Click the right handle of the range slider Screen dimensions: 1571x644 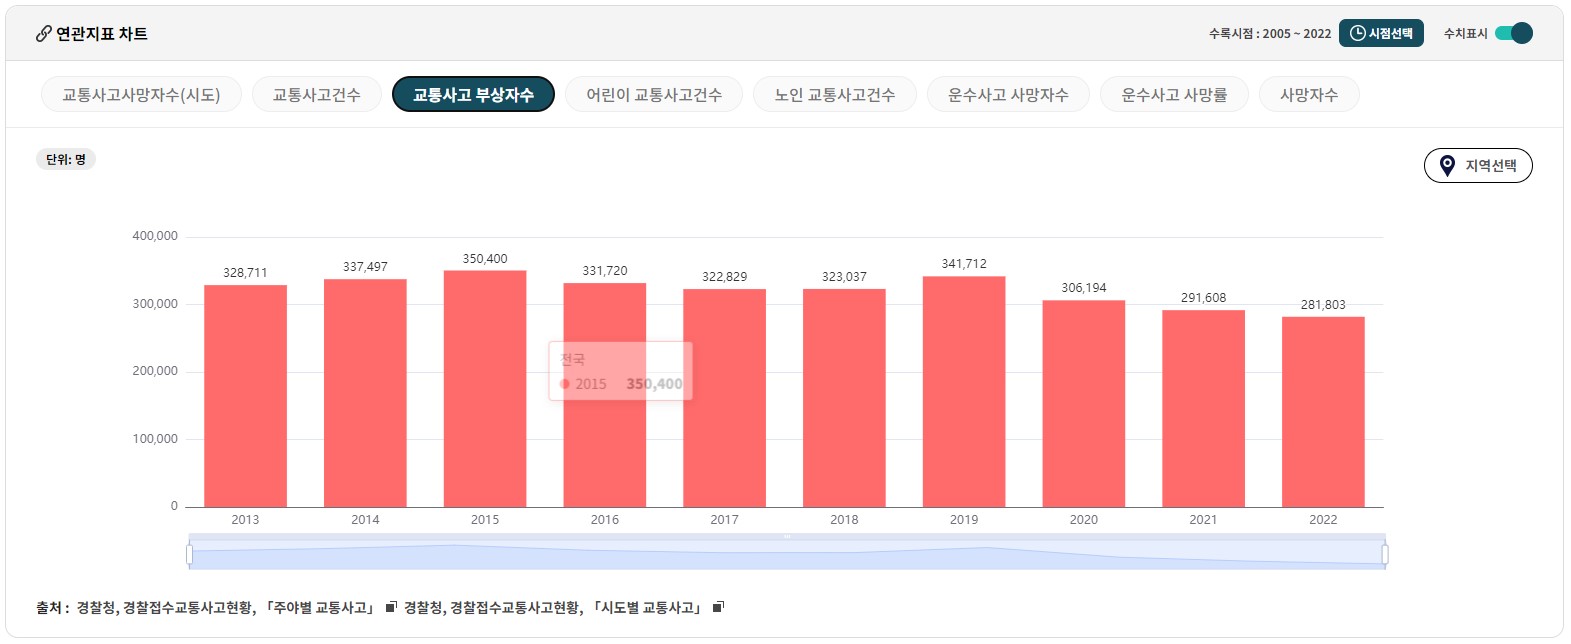coord(1385,554)
